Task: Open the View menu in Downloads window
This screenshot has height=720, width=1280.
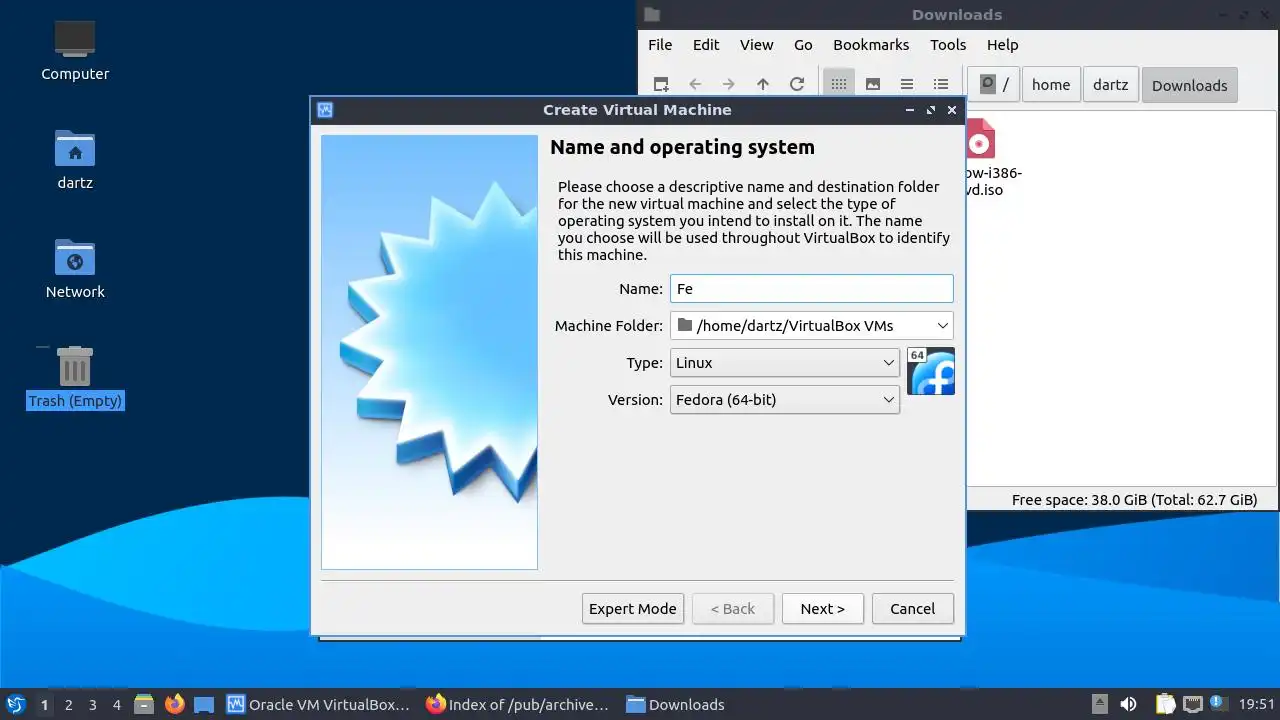Action: click(x=757, y=45)
